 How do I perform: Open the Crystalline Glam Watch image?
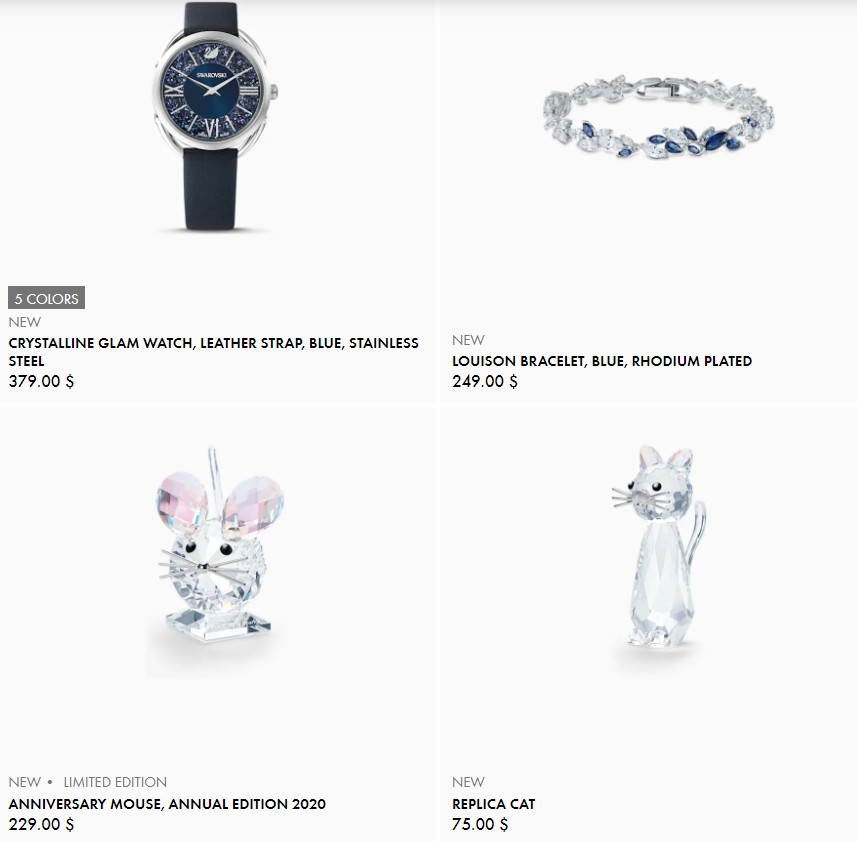tap(214, 116)
